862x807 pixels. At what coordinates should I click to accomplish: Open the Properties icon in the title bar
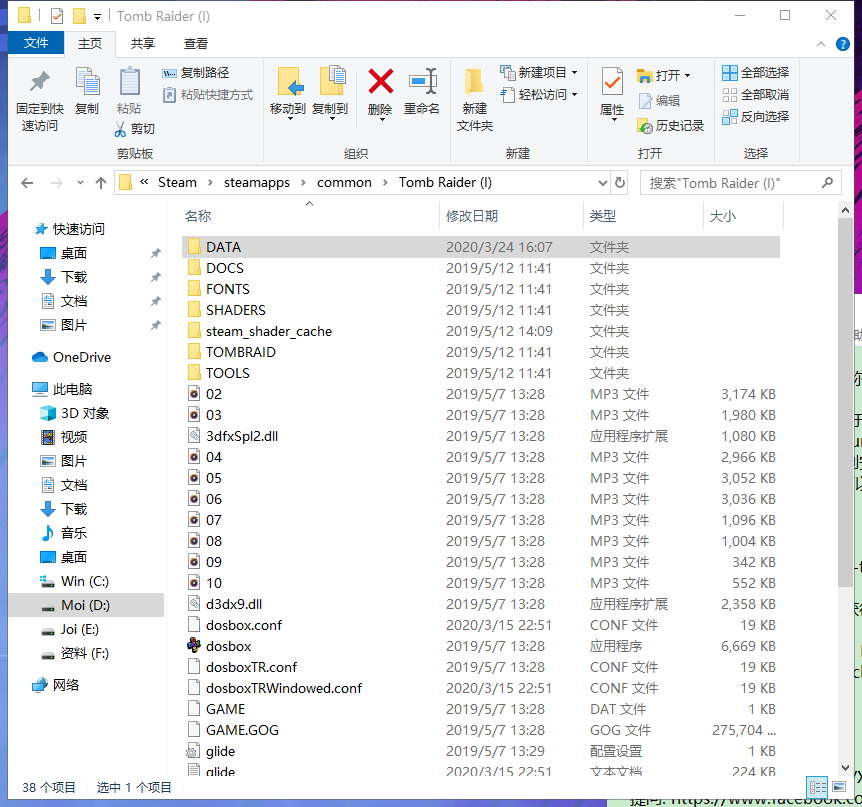coord(57,16)
